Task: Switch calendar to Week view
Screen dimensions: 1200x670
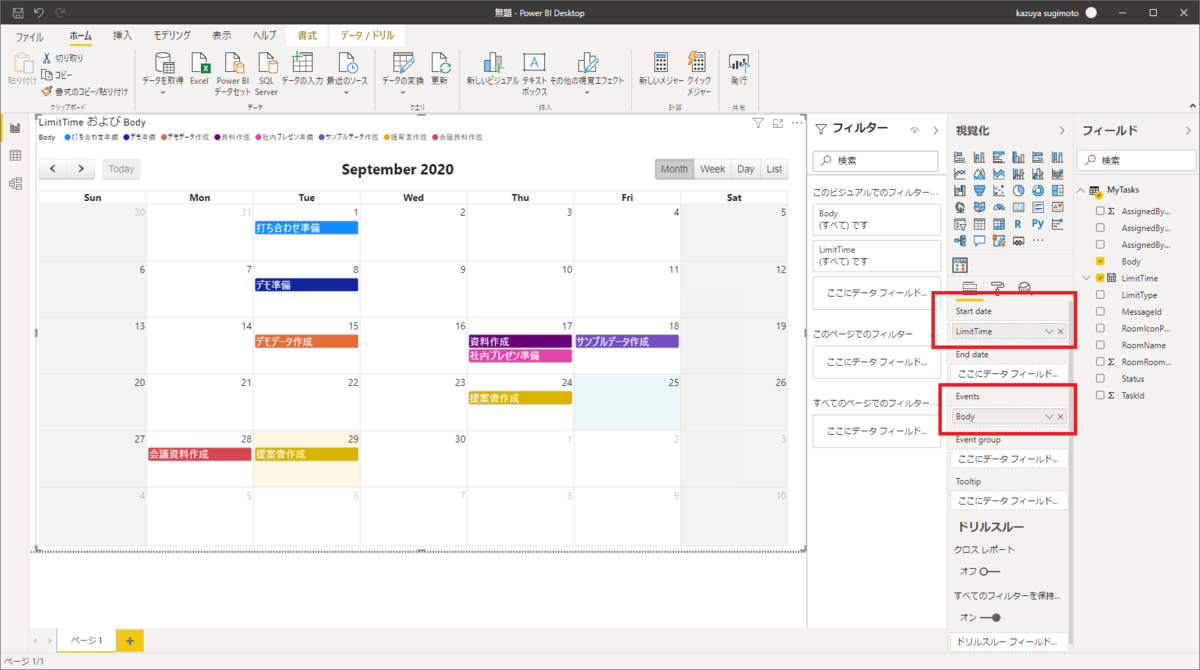Action: (712, 169)
